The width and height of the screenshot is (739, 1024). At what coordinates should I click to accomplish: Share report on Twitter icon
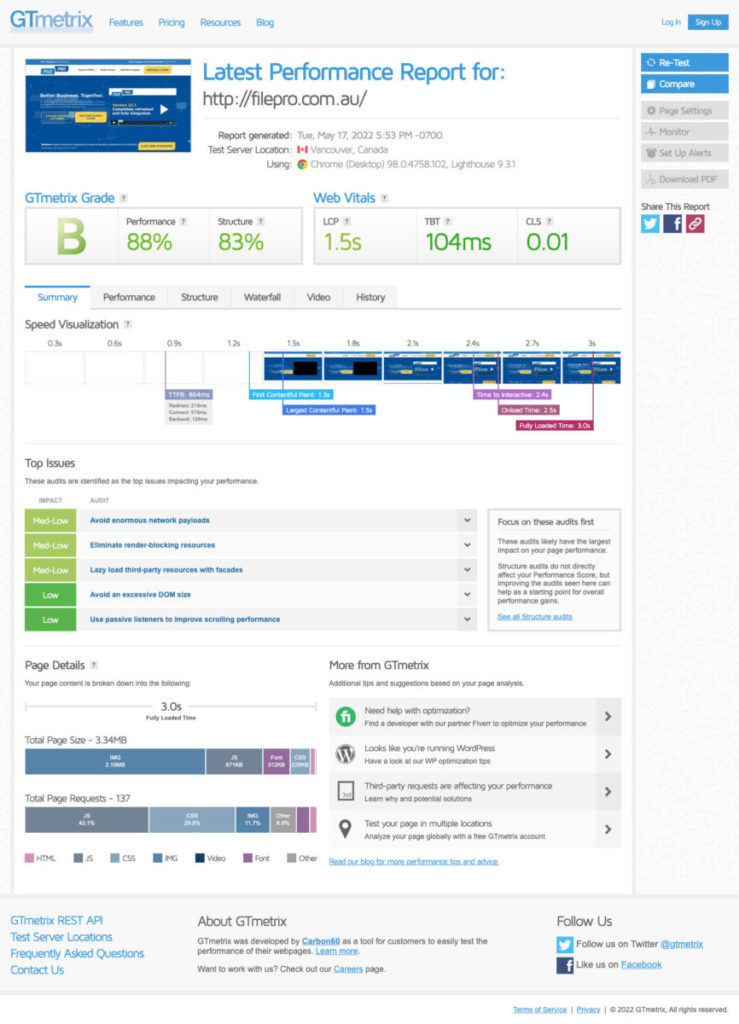(x=650, y=223)
